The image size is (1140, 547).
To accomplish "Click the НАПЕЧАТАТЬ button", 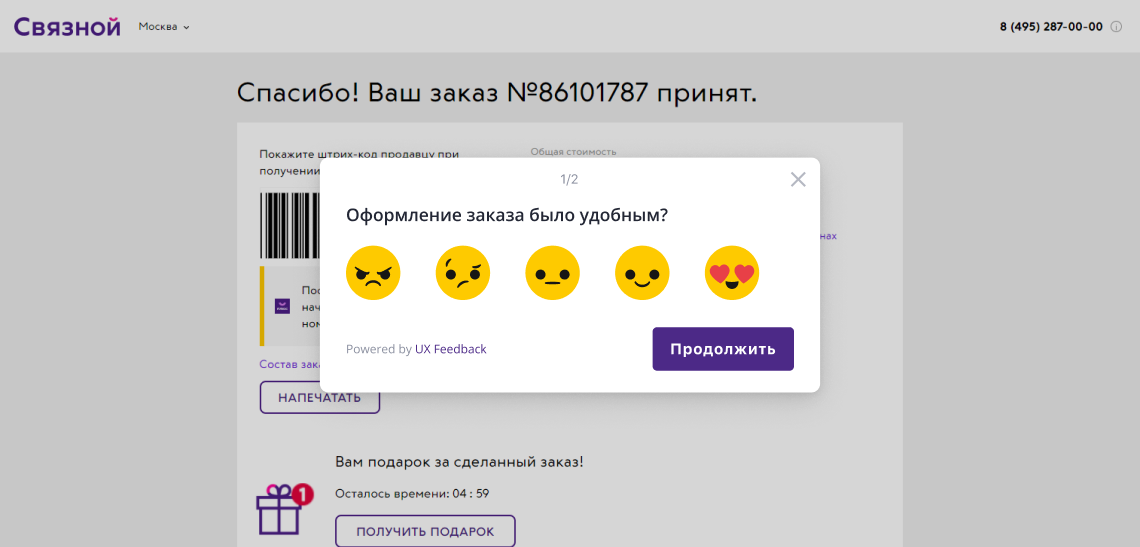I will pos(319,397).
